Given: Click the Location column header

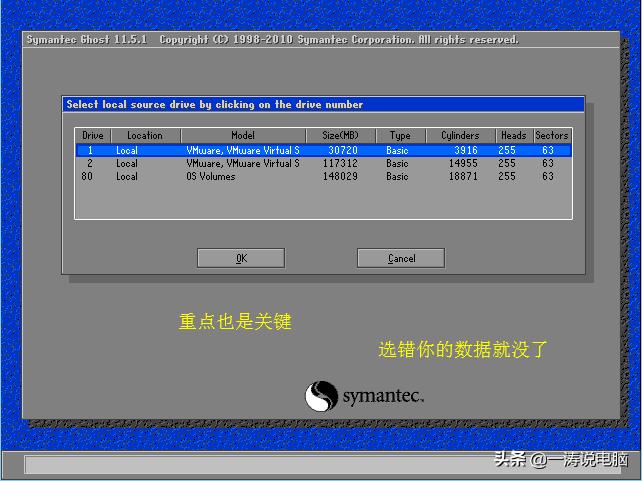Looking at the screenshot, I should point(145,135).
